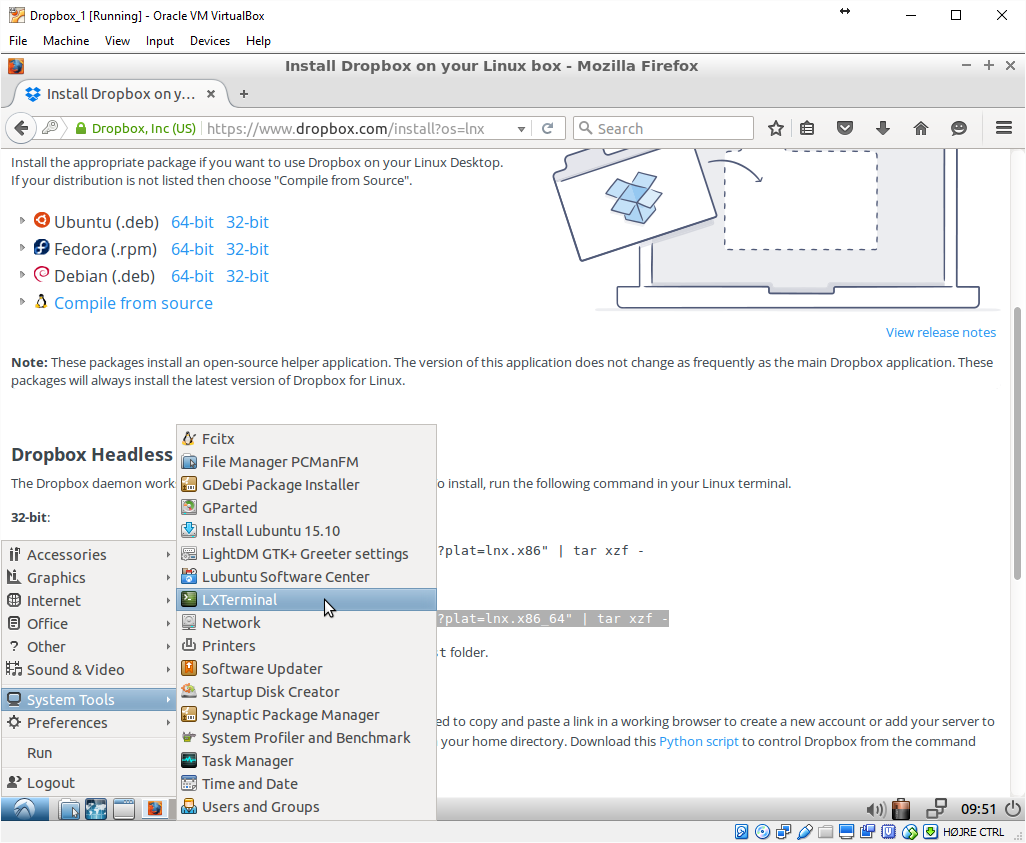
Task: Go to the Firefox home page icon
Action: coord(921,128)
